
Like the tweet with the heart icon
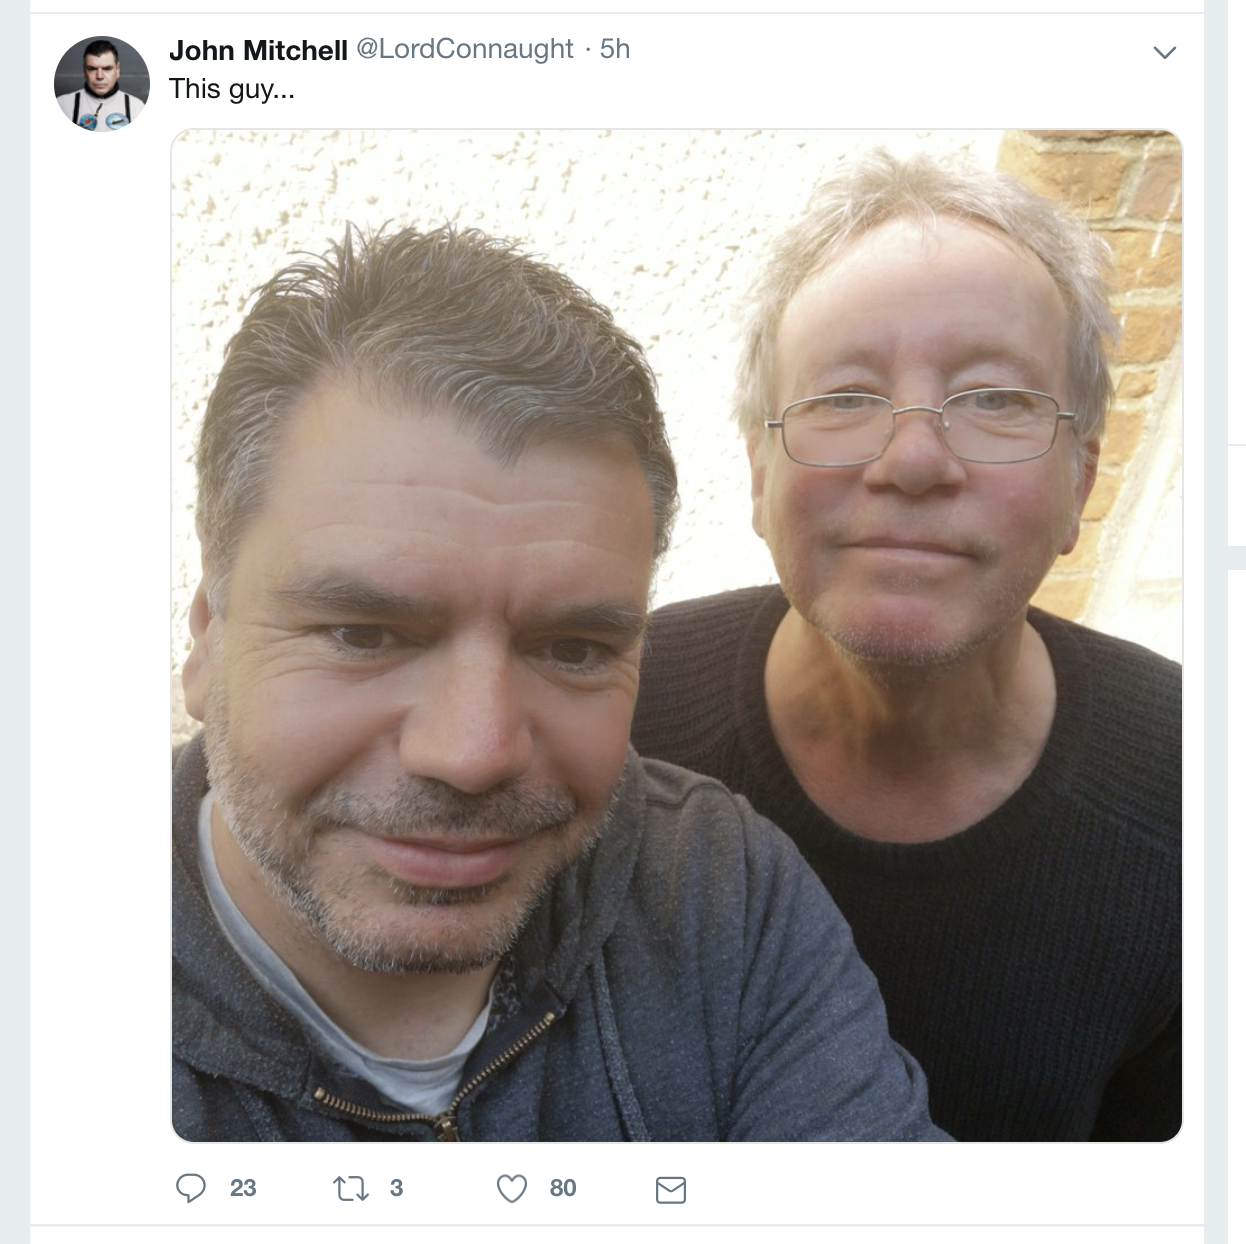click(512, 1188)
